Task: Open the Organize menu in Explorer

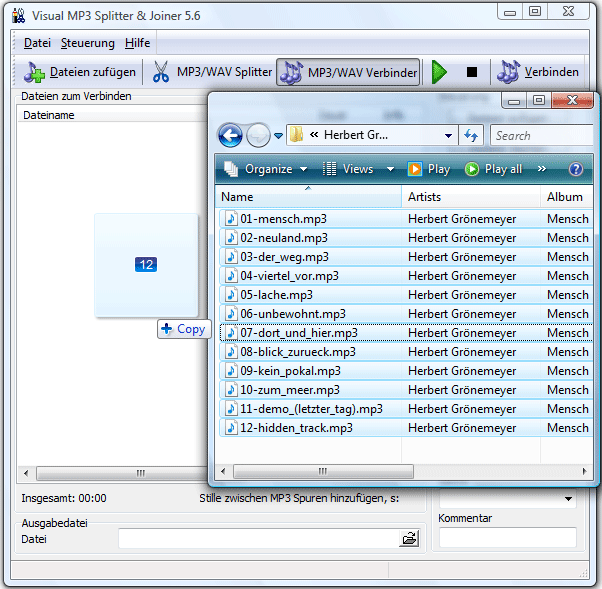Action: pyautogui.click(x=266, y=169)
